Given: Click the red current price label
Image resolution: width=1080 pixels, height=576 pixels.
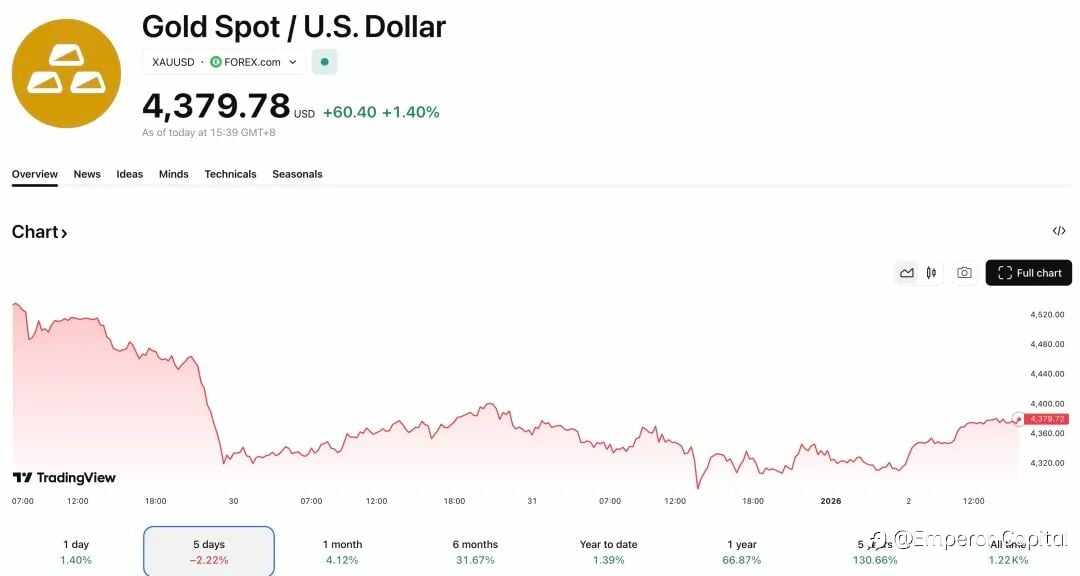Looking at the screenshot, I should point(1048,419).
